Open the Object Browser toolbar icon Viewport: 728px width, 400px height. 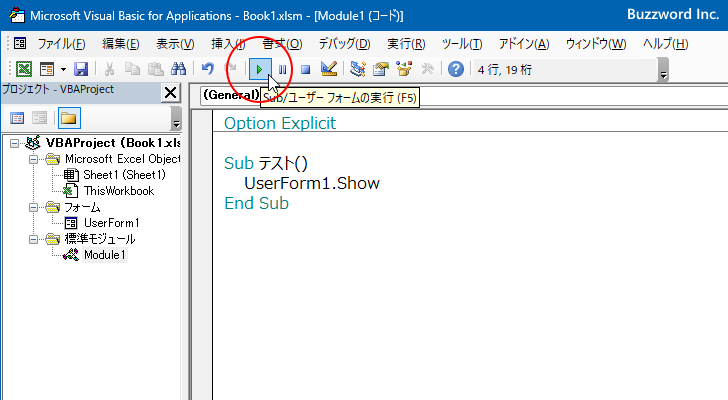[x=404, y=70]
